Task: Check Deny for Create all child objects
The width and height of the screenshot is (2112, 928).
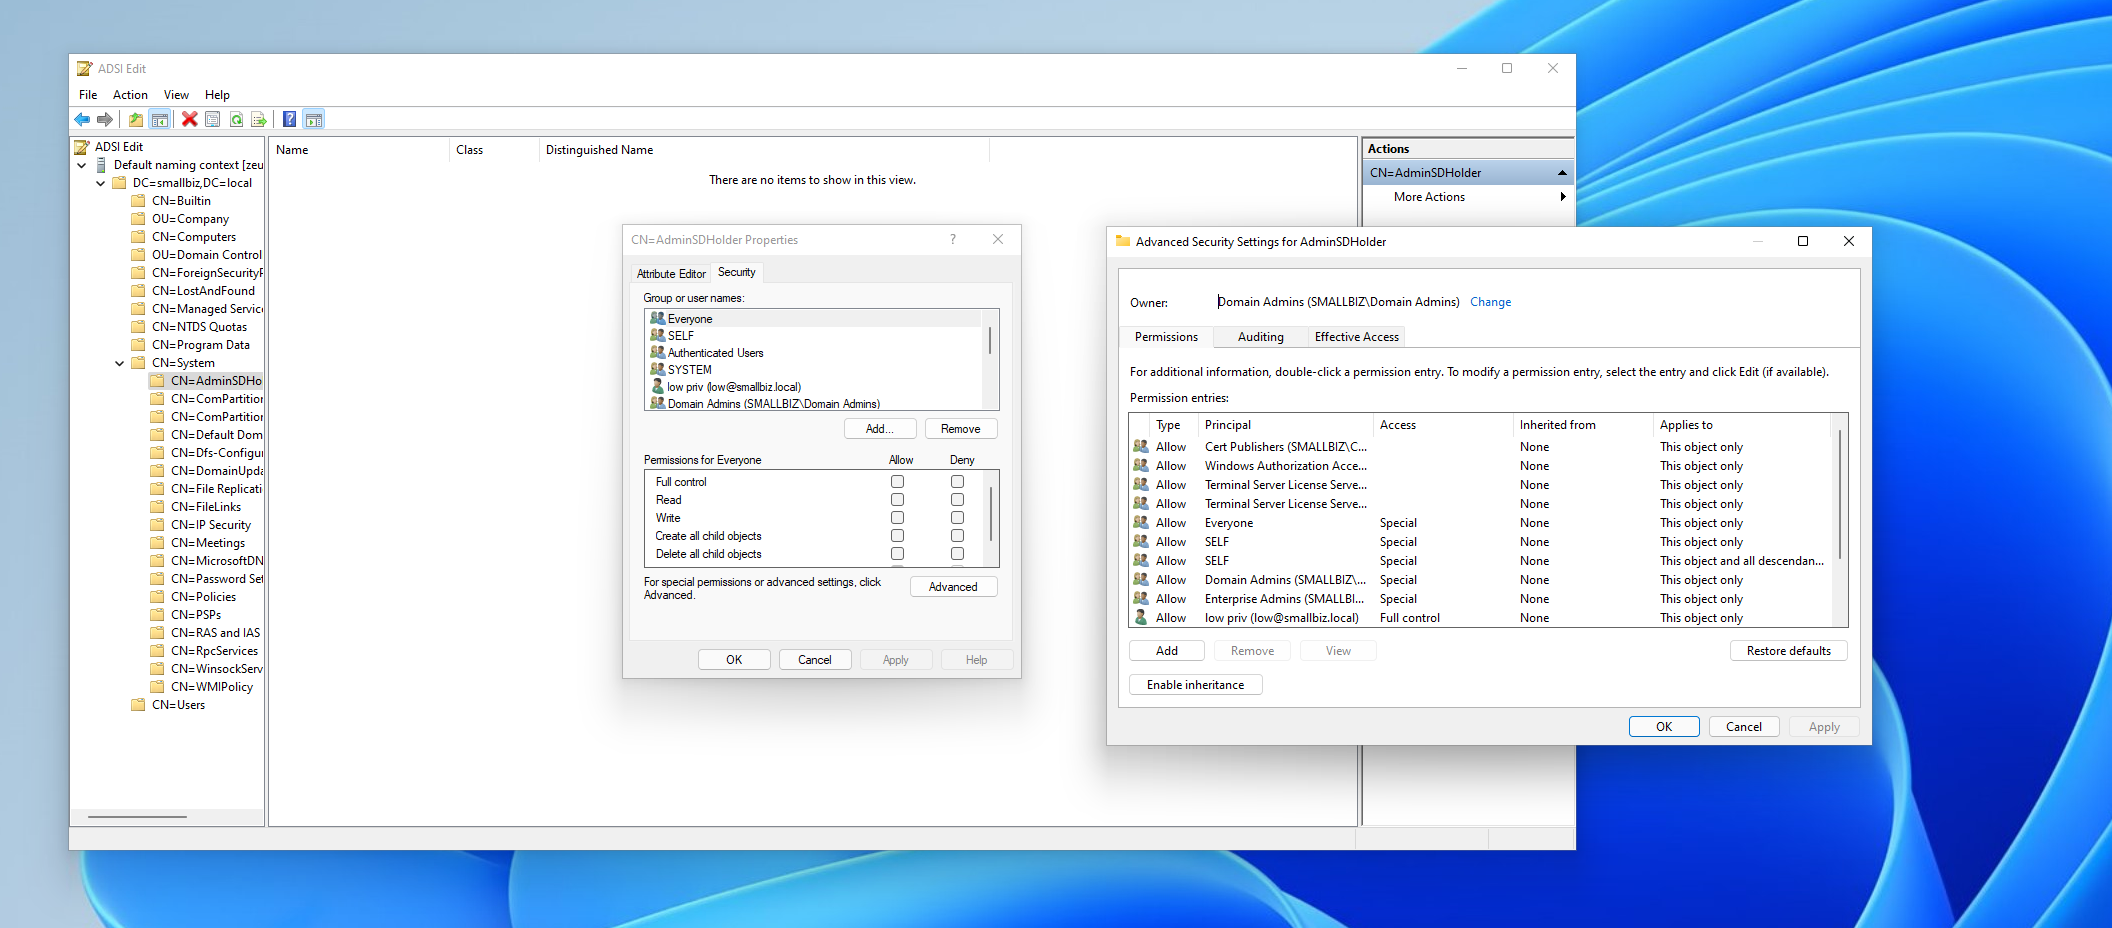Action: coord(957,536)
